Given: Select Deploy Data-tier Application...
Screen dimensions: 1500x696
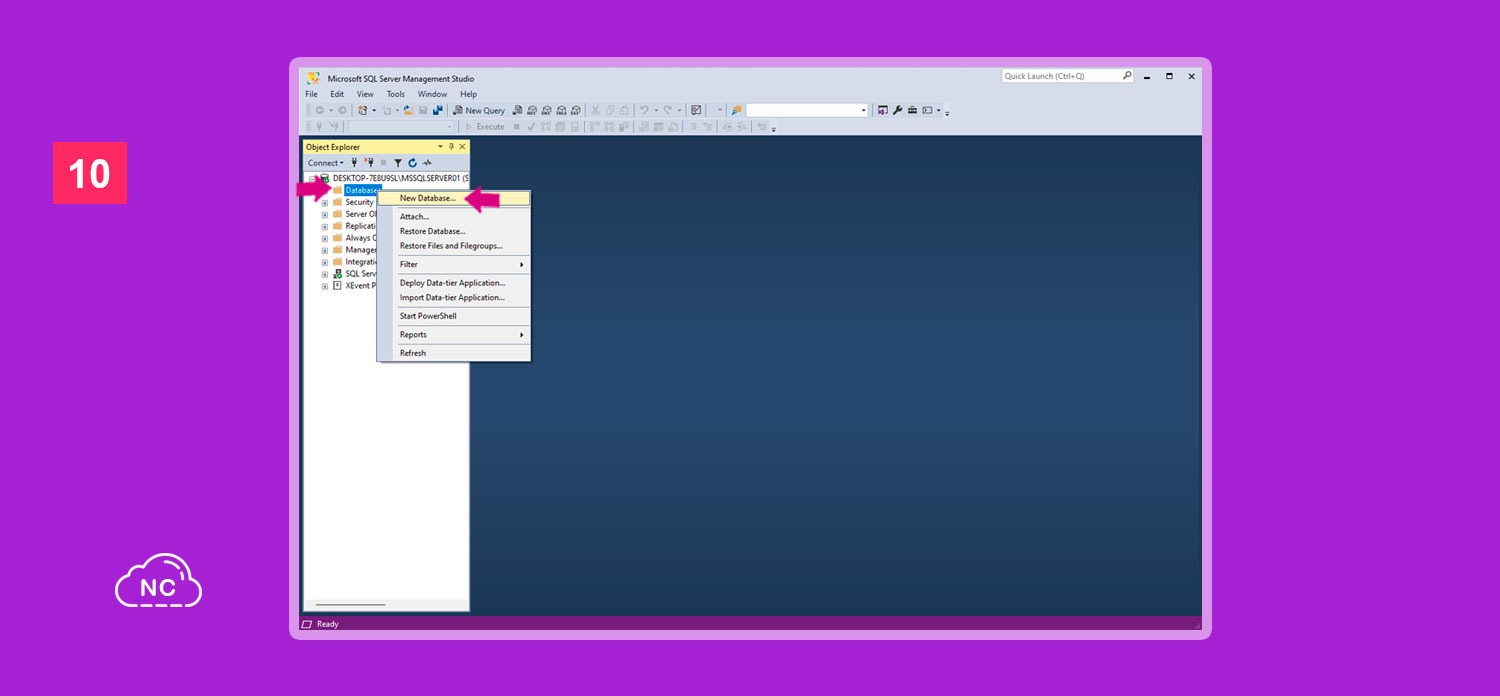Looking at the screenshot, I should (x=454, y=283).
